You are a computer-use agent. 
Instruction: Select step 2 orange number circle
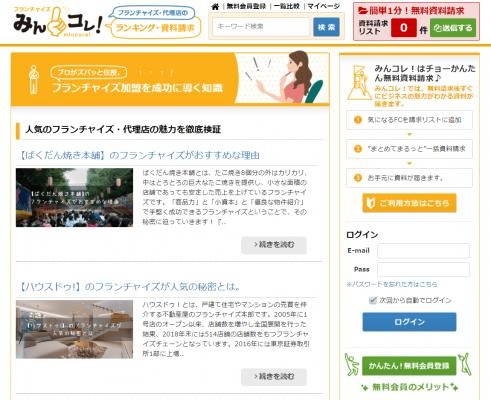point(358,149)
